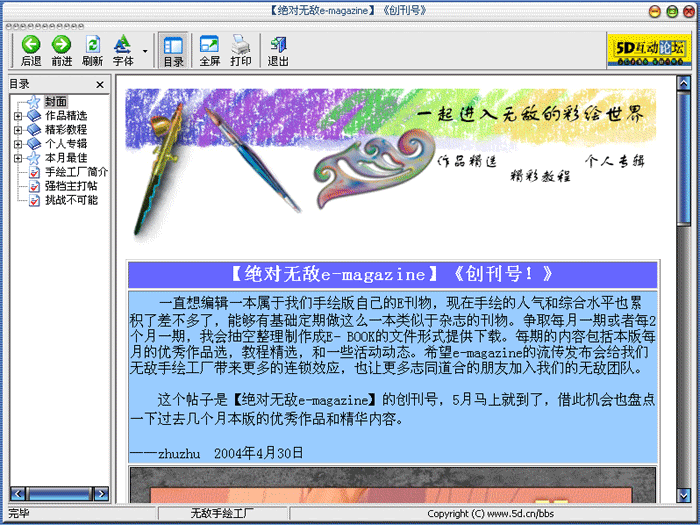The image size is (700, 525).
Task: Minimize the window with the orange button
Action: 654,11
